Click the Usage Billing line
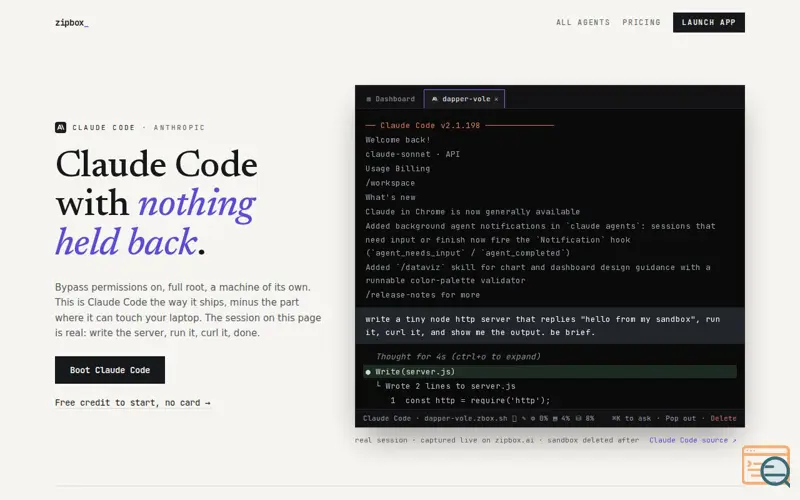This screenshot has height=500, width=800. pyautogui.click(x=397, y=168)
